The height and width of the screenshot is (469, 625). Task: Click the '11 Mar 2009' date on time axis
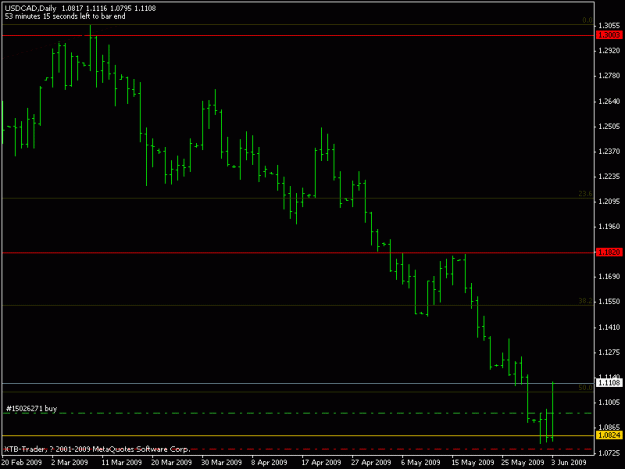tap(122, 463)
